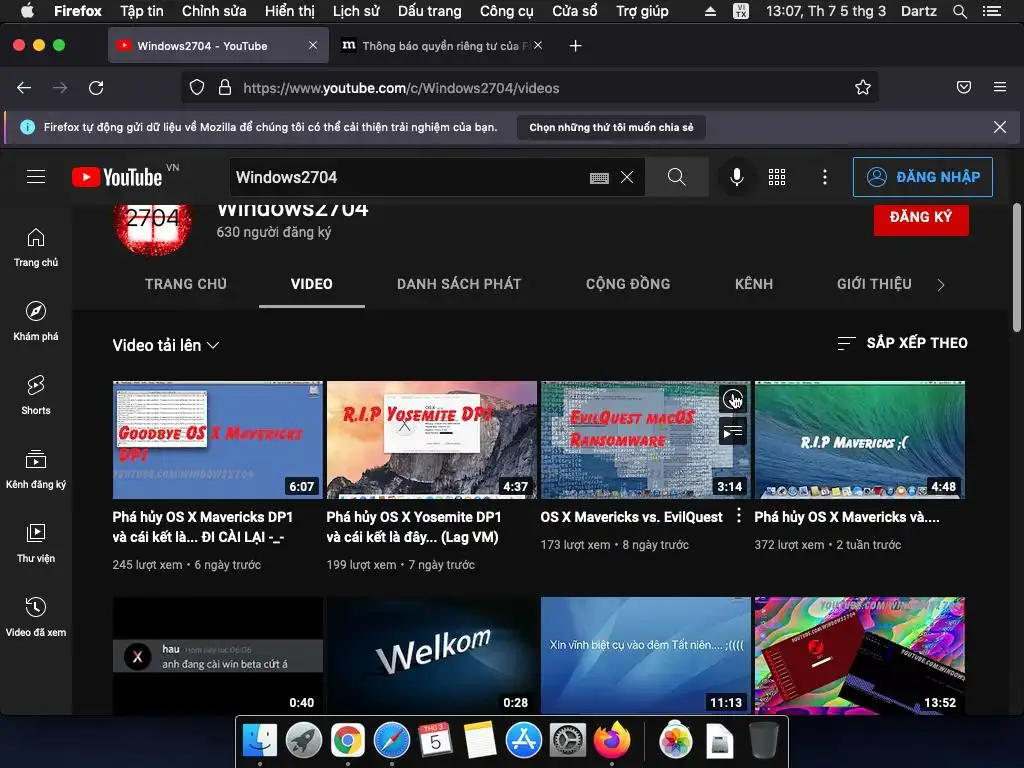
Task: Open the KÊNH tab
Action: 754,284
